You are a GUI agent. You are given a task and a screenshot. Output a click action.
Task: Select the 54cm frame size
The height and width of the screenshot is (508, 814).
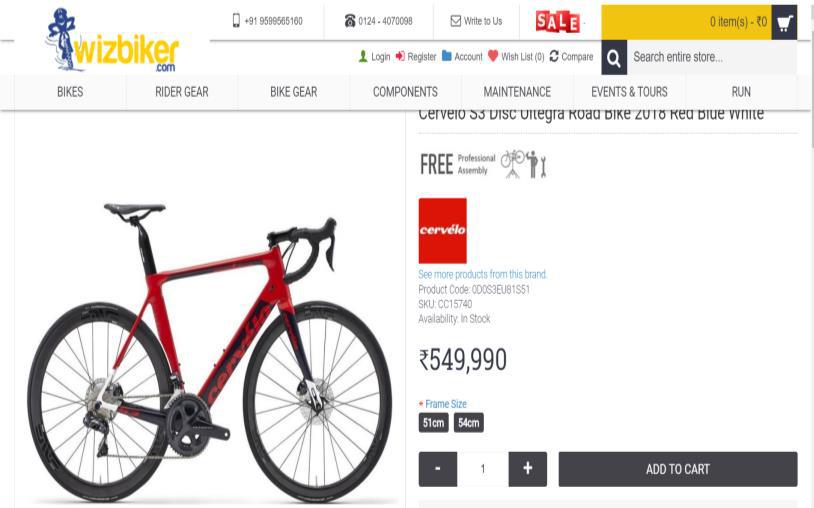pos(469,423)
